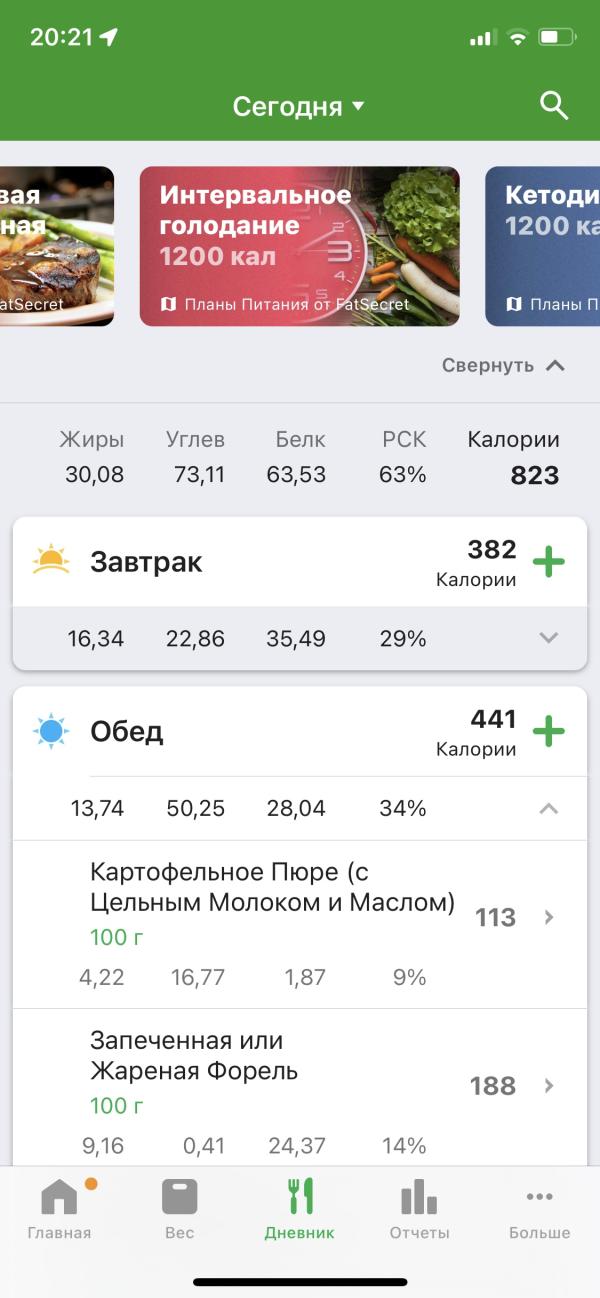Open the Больше three-dots icon
This screenshot has height=1298, width=600.
tap(539, 1196)
